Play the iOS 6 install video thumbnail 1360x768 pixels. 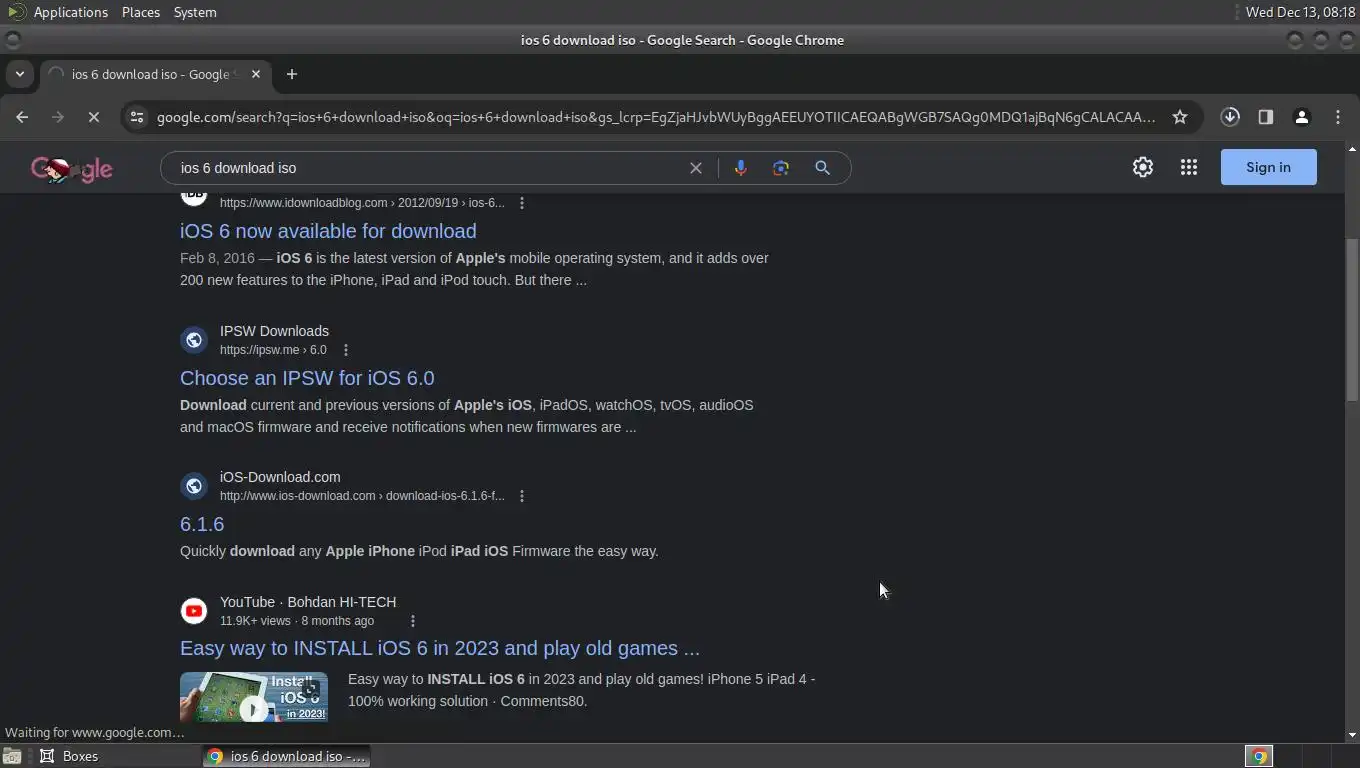pos(254,697)
